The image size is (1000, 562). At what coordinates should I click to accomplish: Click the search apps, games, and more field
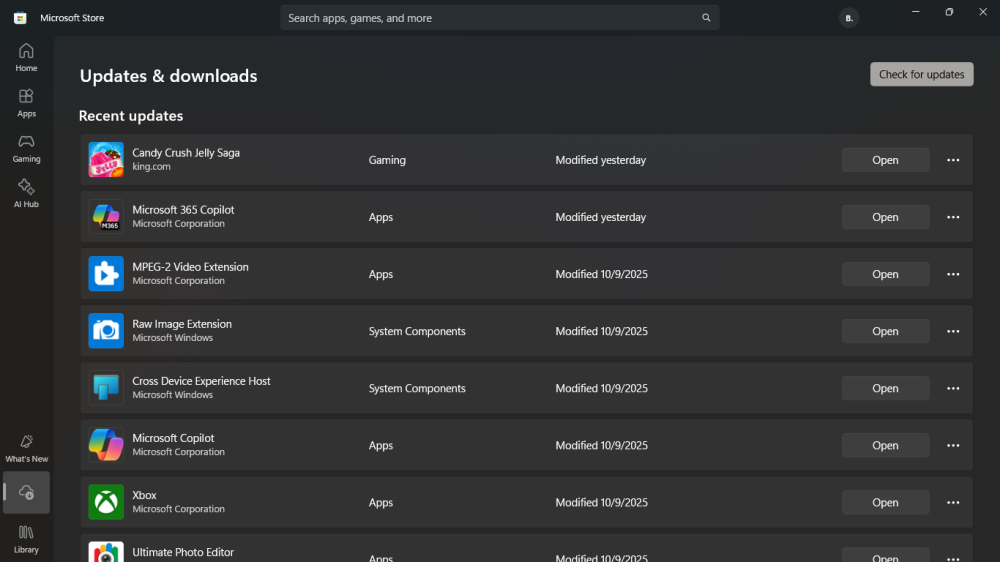(490, 18)
